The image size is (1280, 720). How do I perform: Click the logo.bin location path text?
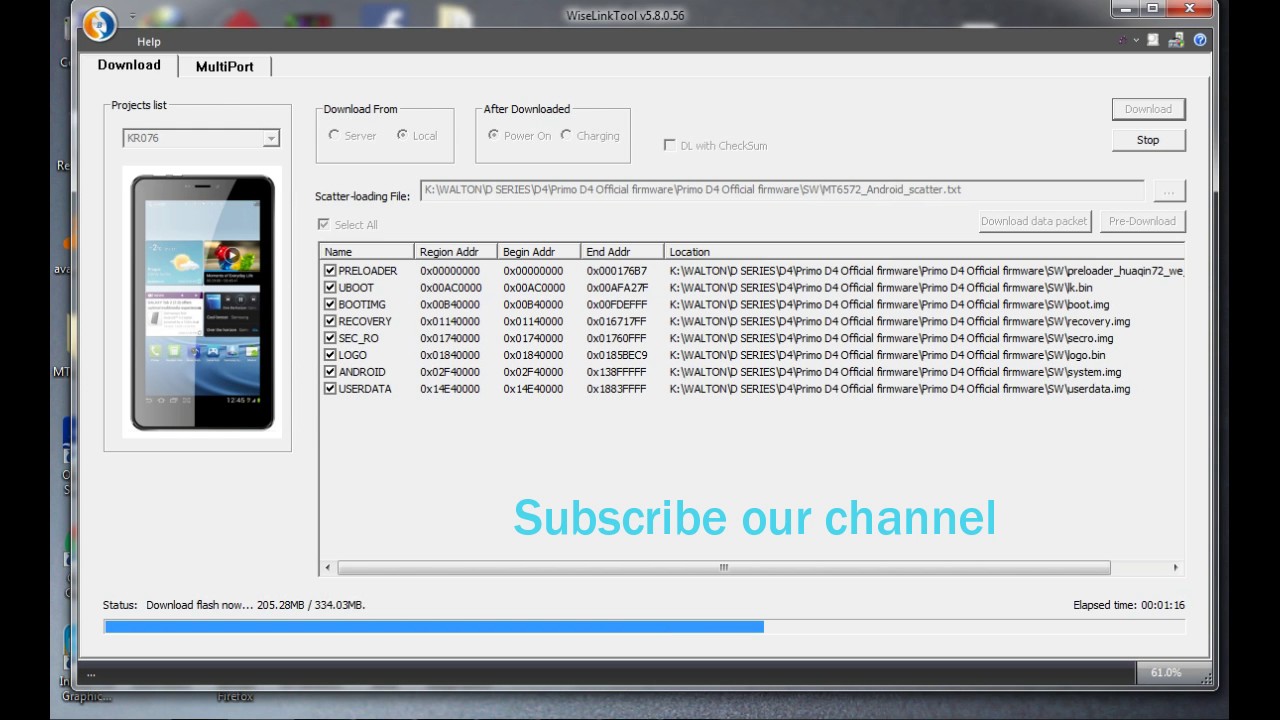[x=887, y=355]
